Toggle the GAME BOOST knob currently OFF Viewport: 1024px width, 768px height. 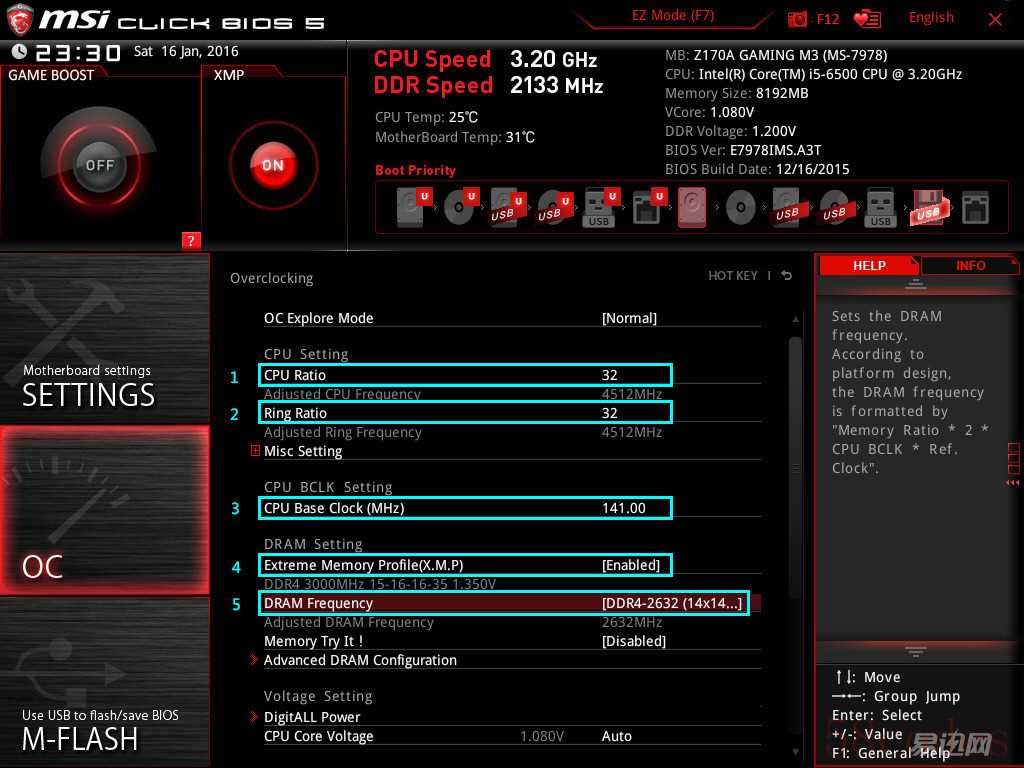coord(99,165)
